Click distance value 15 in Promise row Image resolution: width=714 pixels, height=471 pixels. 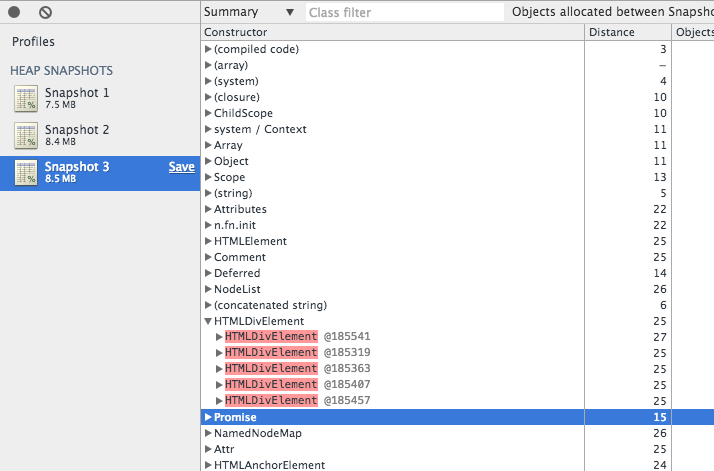coord(660,417)
